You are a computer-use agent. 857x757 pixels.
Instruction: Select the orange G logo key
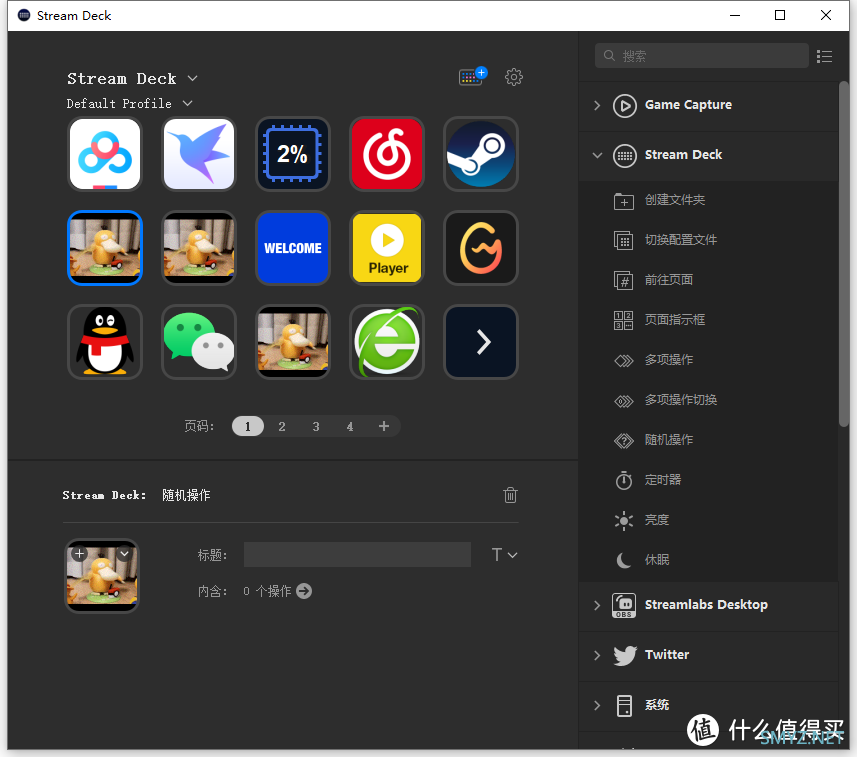[481, 248]
